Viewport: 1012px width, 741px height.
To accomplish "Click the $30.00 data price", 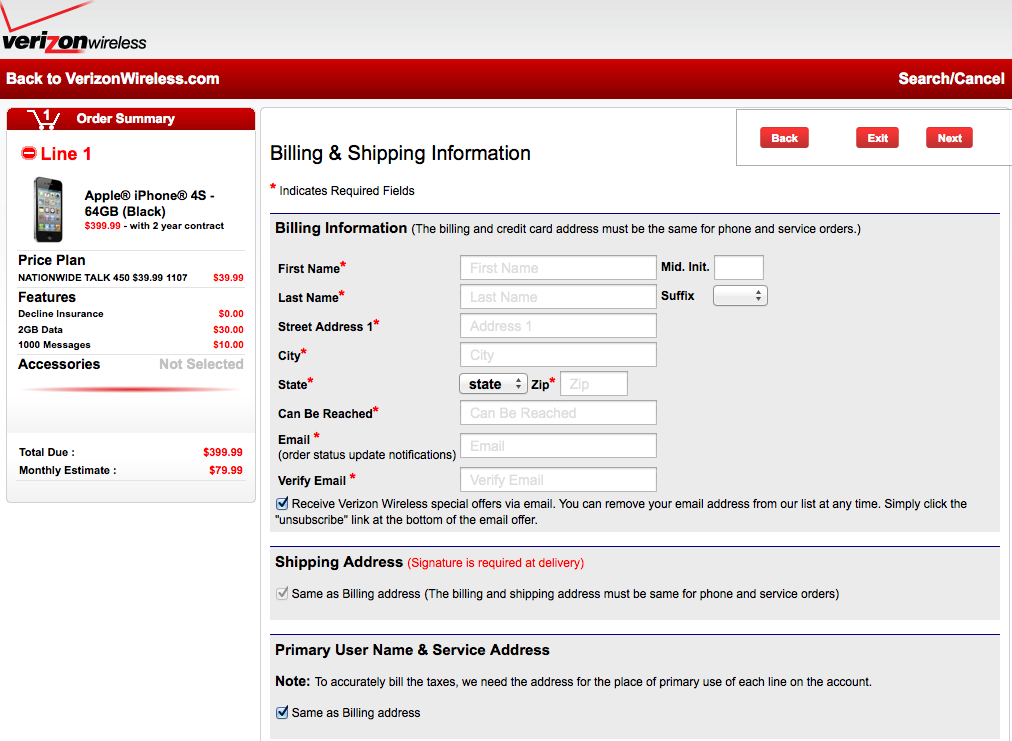I will pyautogui.click(x=228, y=329).
